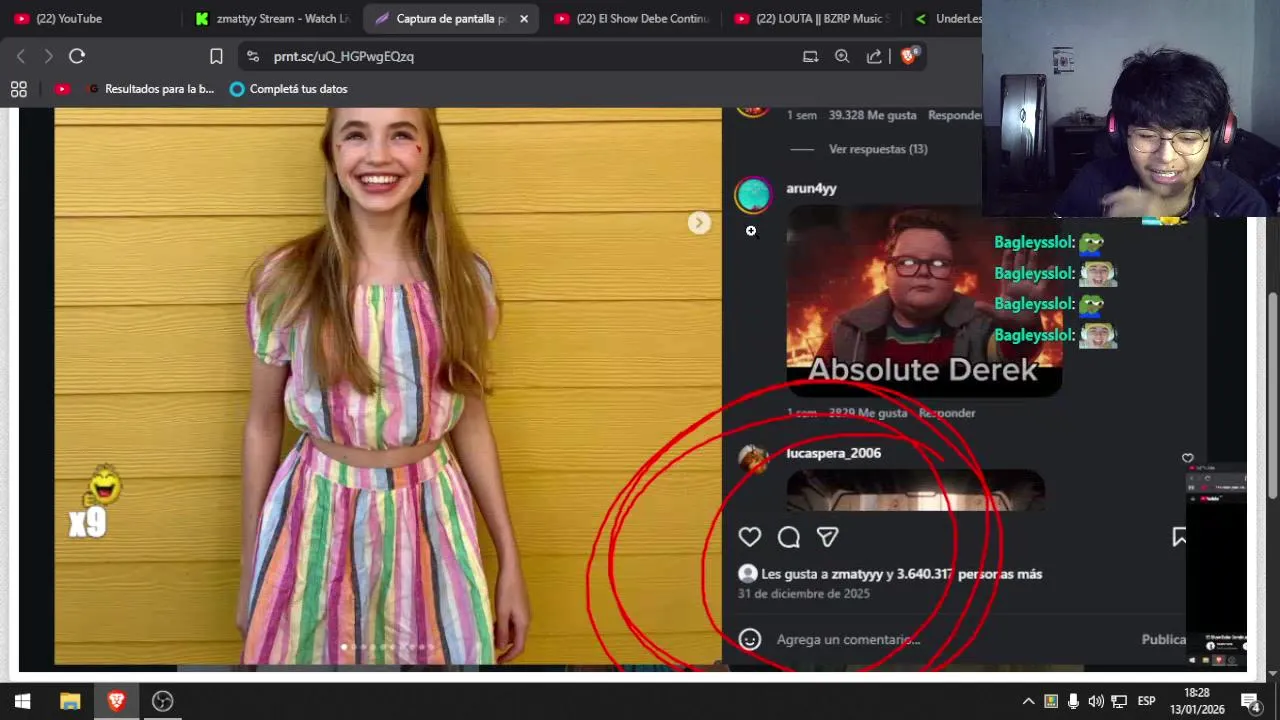Viewport: 1280px width, 720px height.
Task: View '3.640.317 personas más' likes
Action: coord(969,574)
